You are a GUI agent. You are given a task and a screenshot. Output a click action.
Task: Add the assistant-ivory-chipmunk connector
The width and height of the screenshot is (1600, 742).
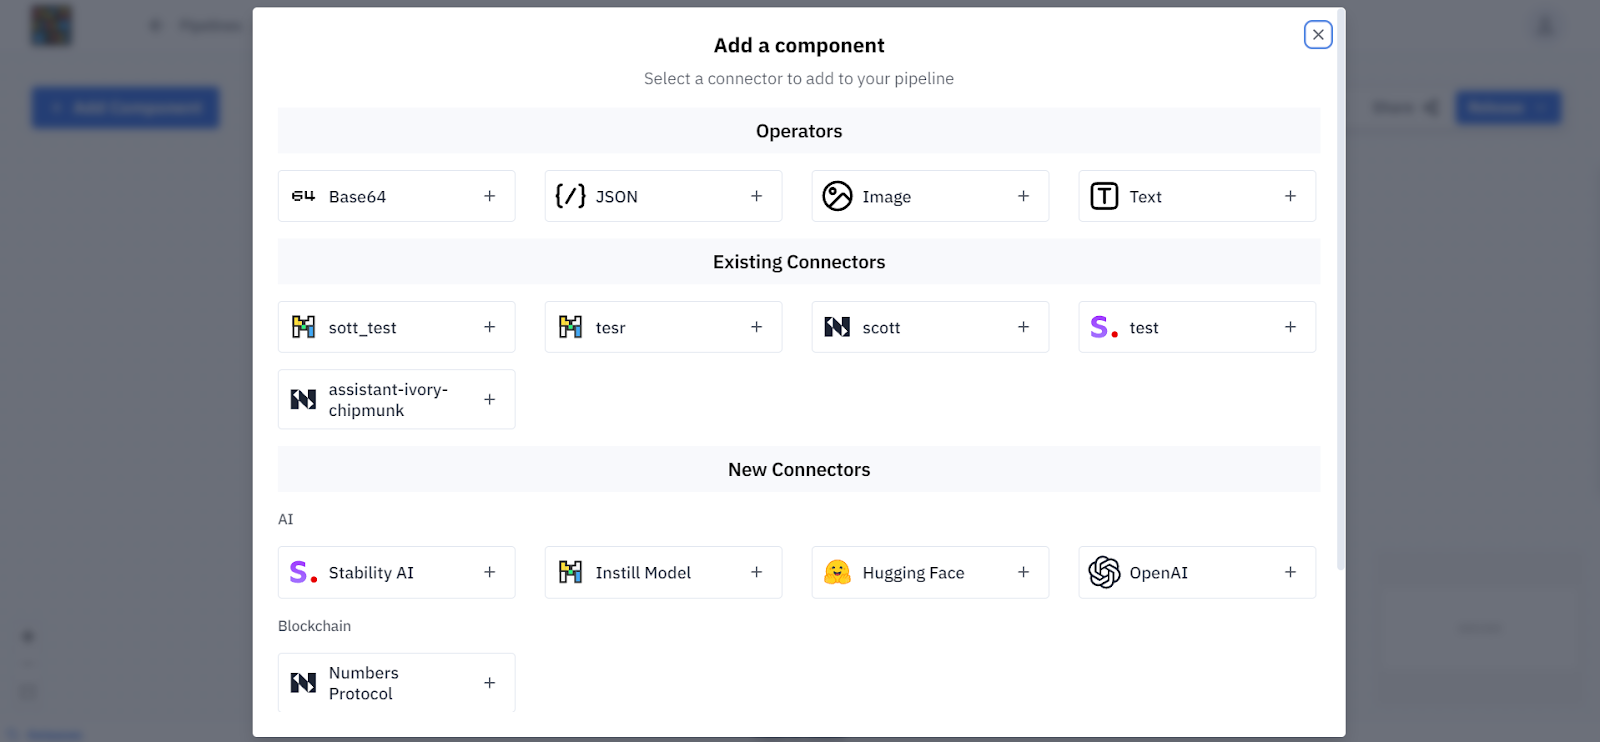[x=489, y=399]
